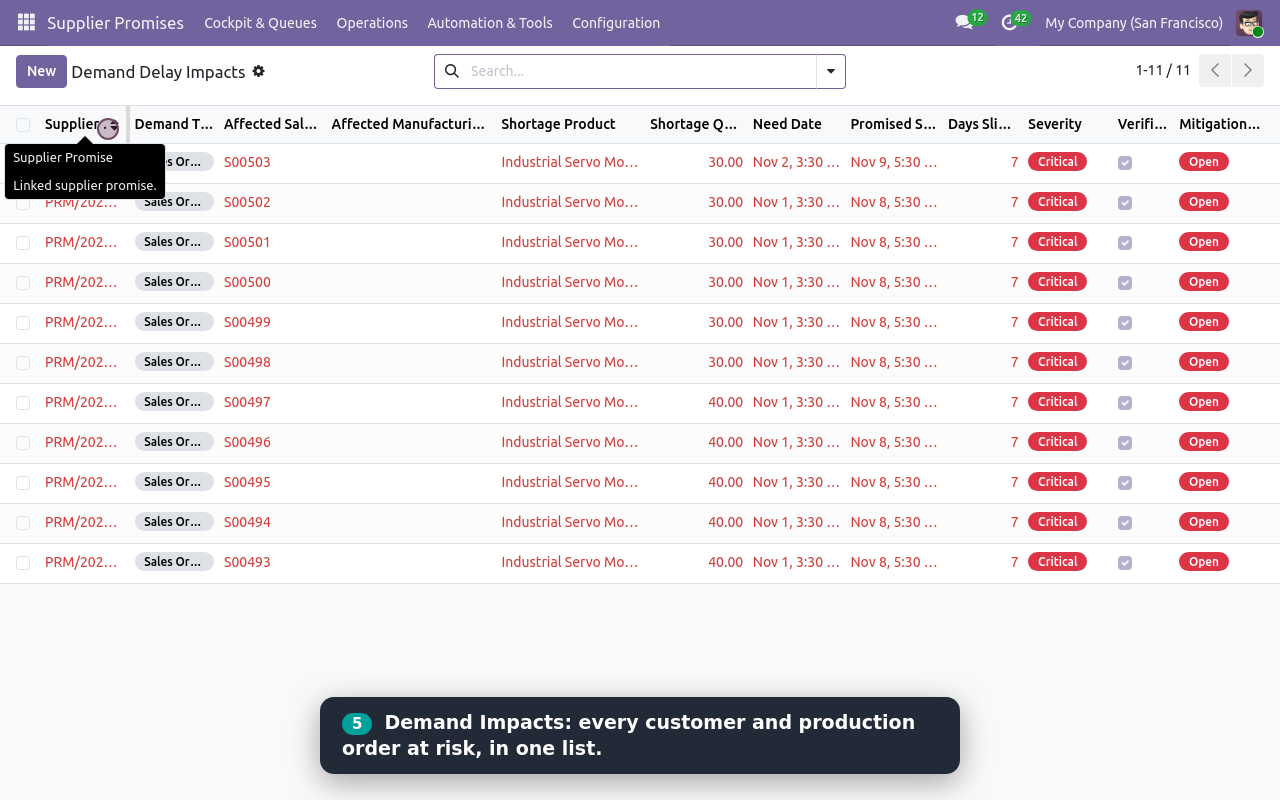Open the sales order link S00497
The height and width of the screenshot is (800, 1280).
click(247, 402)
